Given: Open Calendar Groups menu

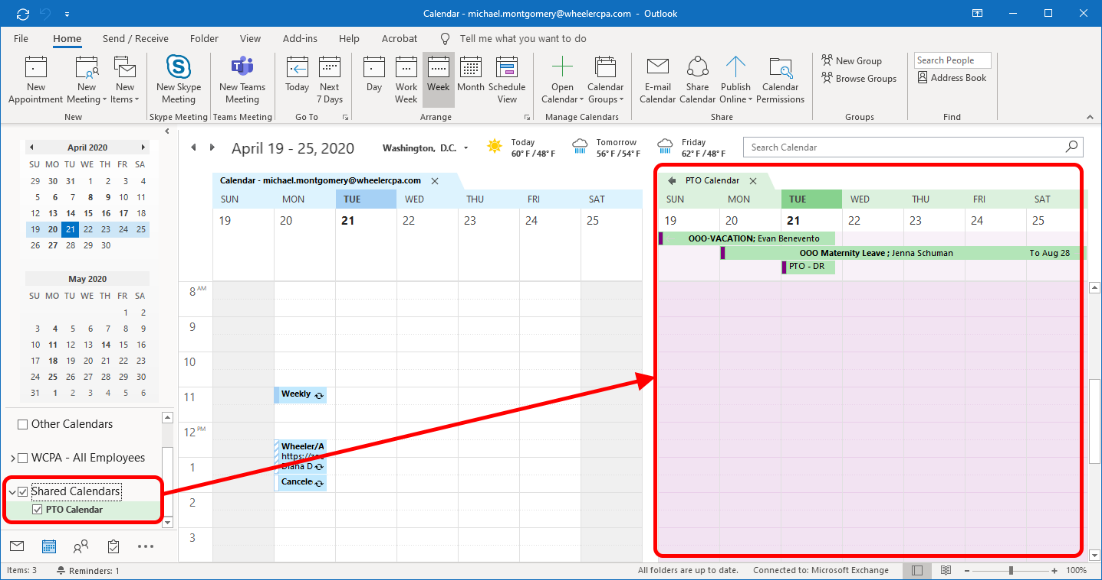Looking at the screenshot, I should [x=605, y=80].
